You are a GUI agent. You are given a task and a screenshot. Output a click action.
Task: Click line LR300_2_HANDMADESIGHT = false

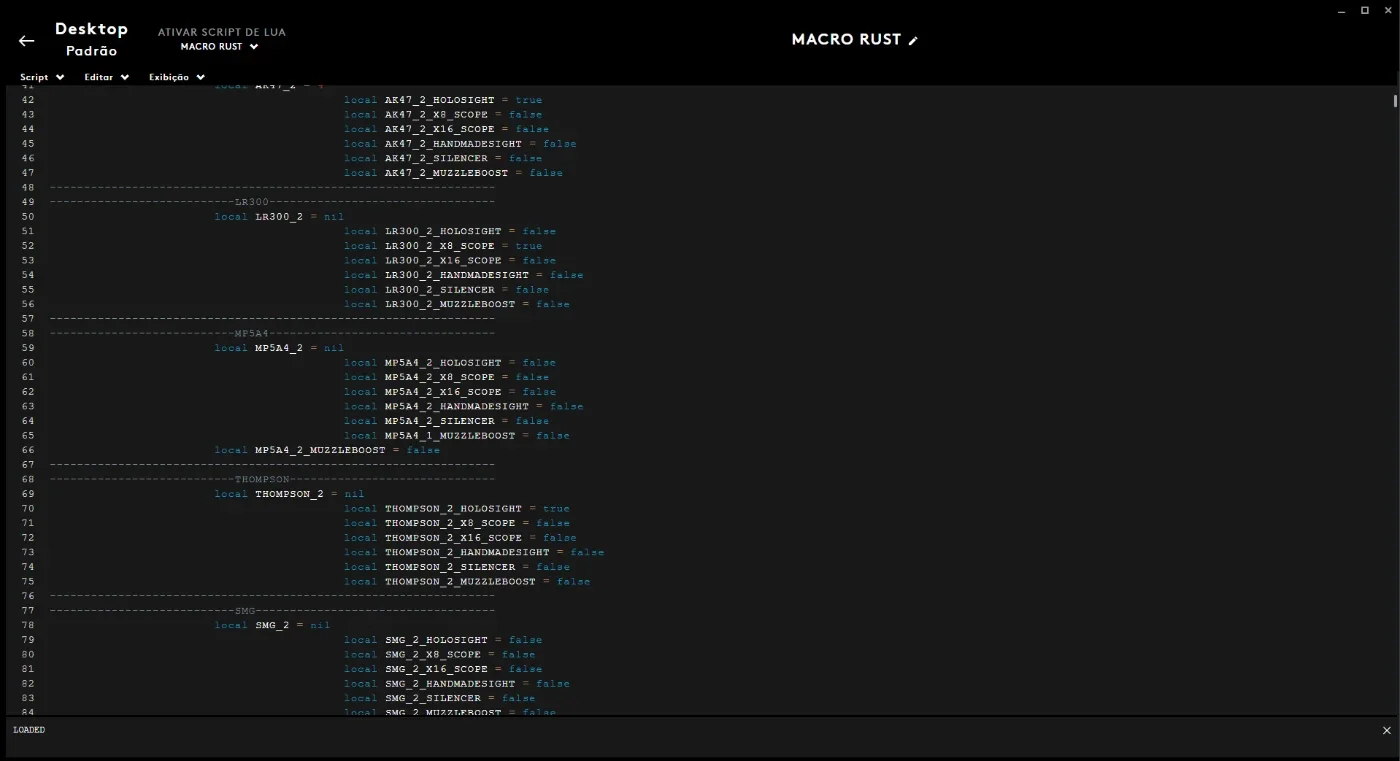point(463,275)
